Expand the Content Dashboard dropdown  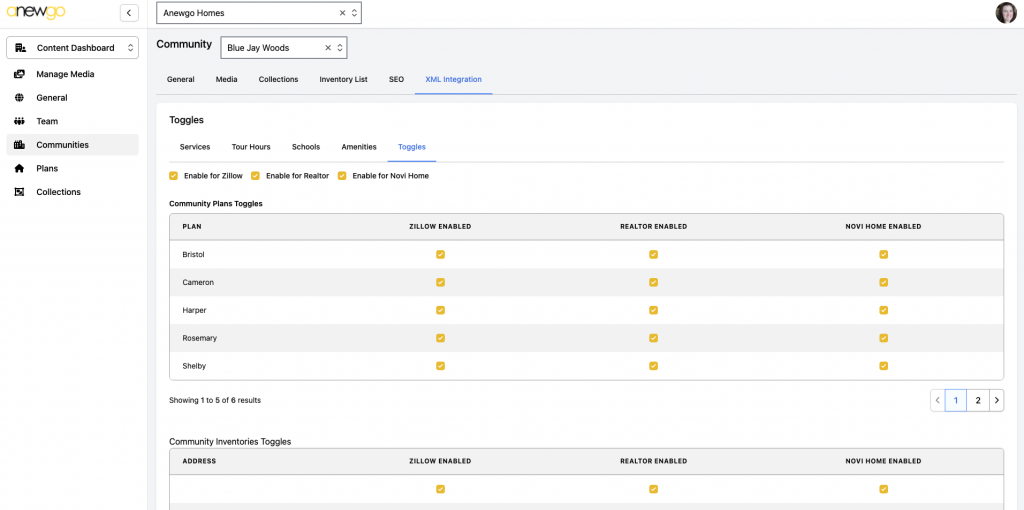pos(72,48)
